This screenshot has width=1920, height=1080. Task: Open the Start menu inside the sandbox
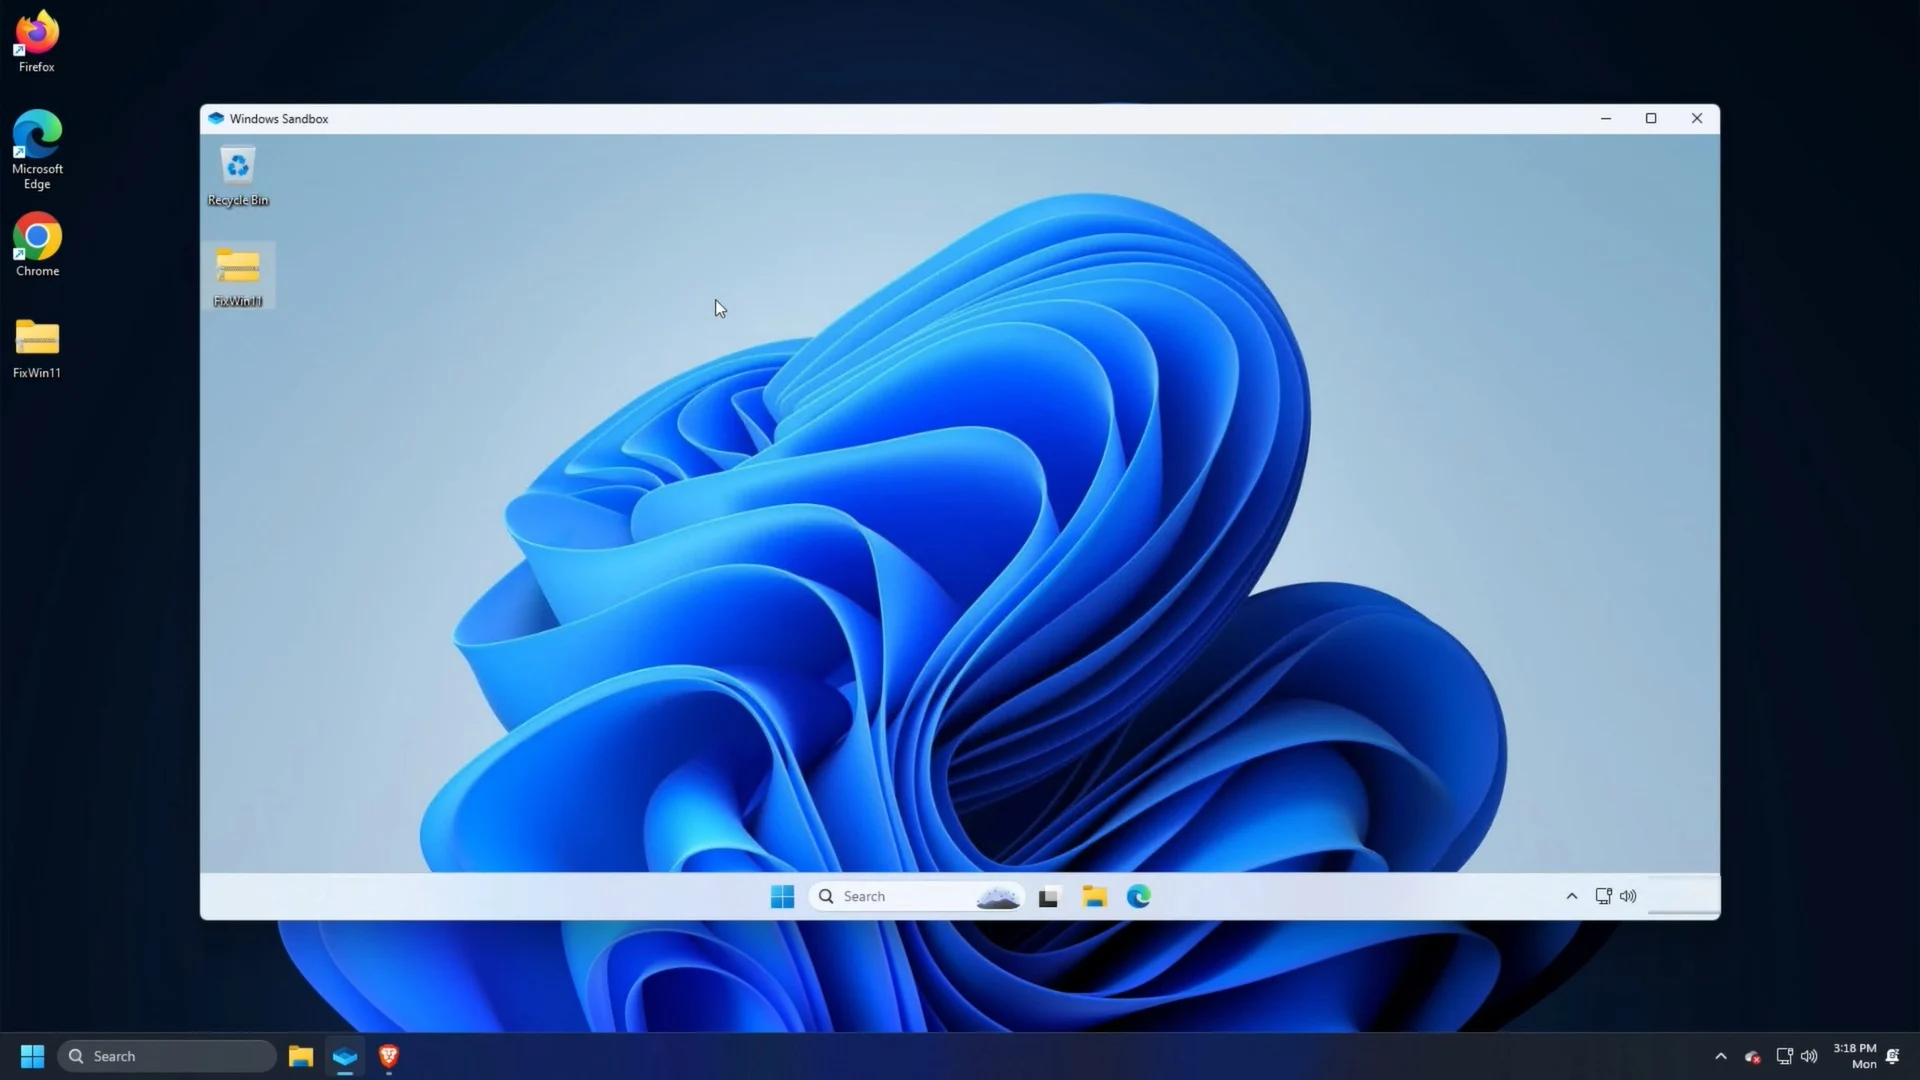pos(782,896)
